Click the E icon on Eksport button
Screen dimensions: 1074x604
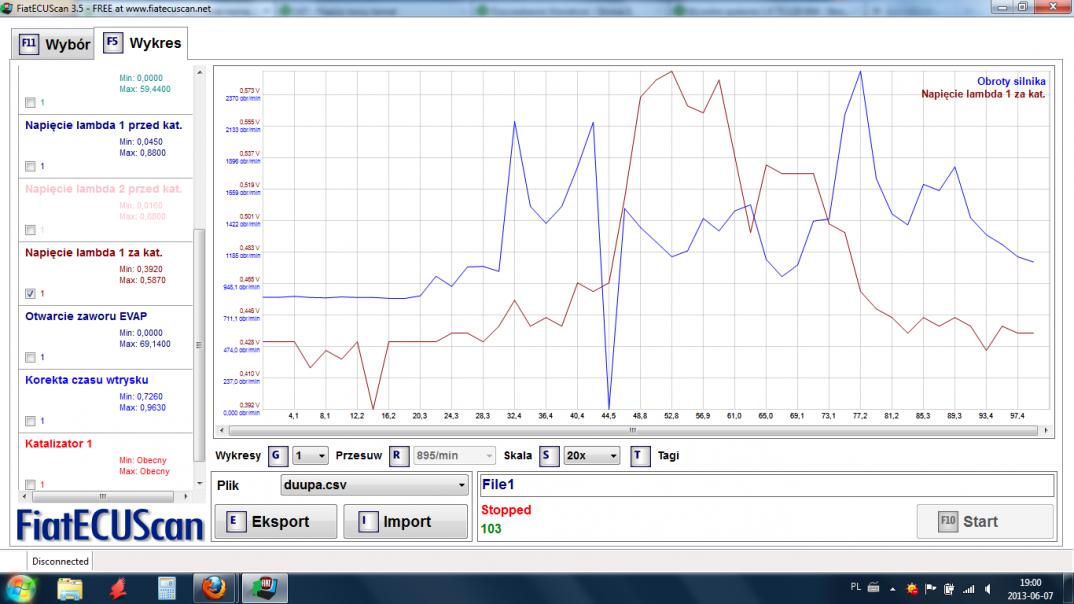[235, 522]
